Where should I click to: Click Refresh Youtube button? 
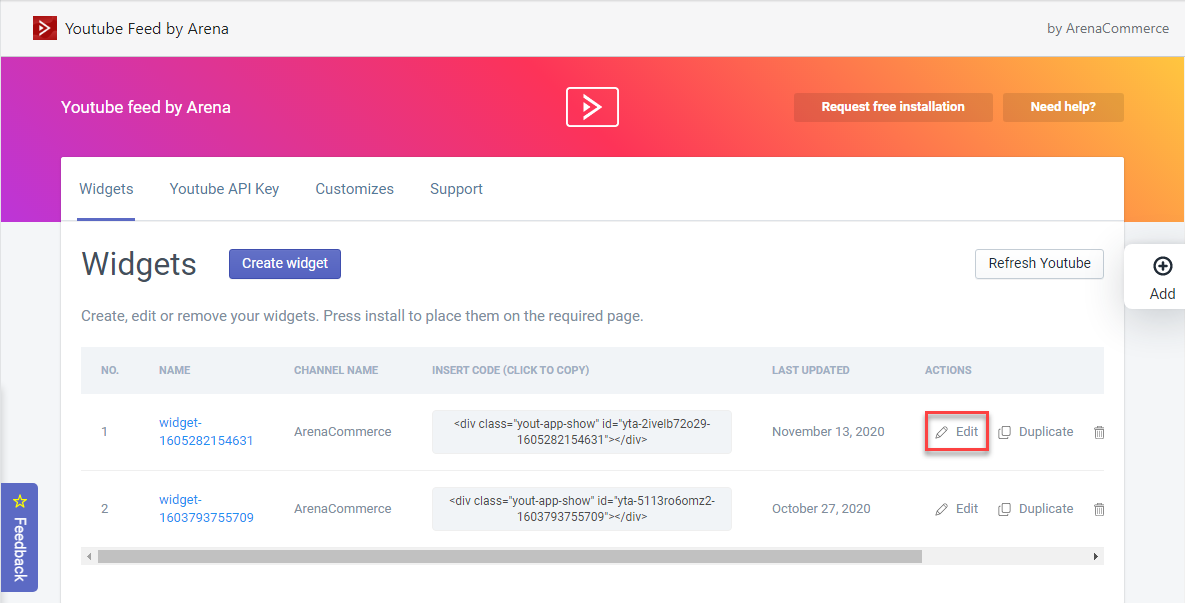pos(1039,264)
